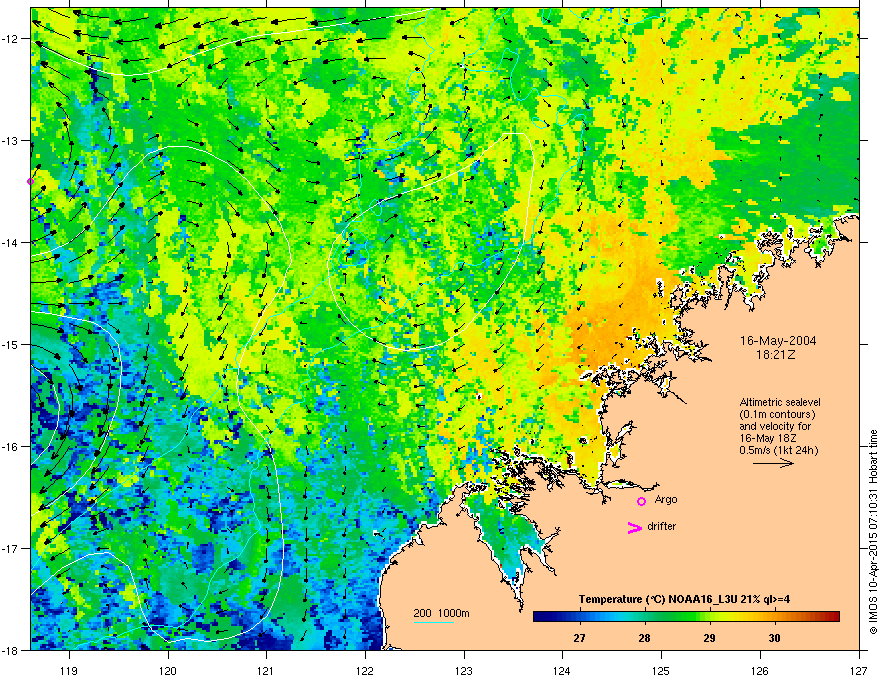Click the temperature color bar

point(686,616)
